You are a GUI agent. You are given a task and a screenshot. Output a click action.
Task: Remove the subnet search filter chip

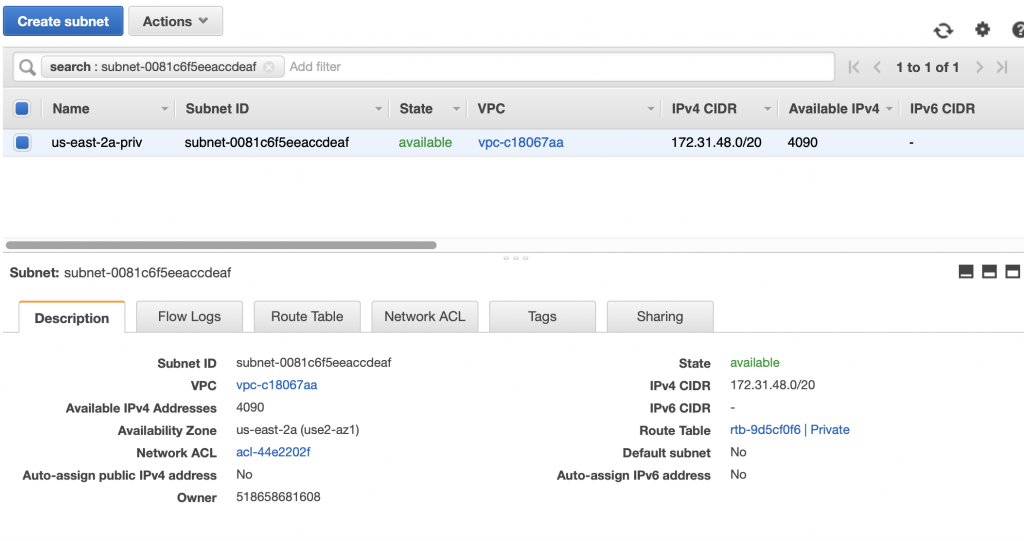click(269, 67)
